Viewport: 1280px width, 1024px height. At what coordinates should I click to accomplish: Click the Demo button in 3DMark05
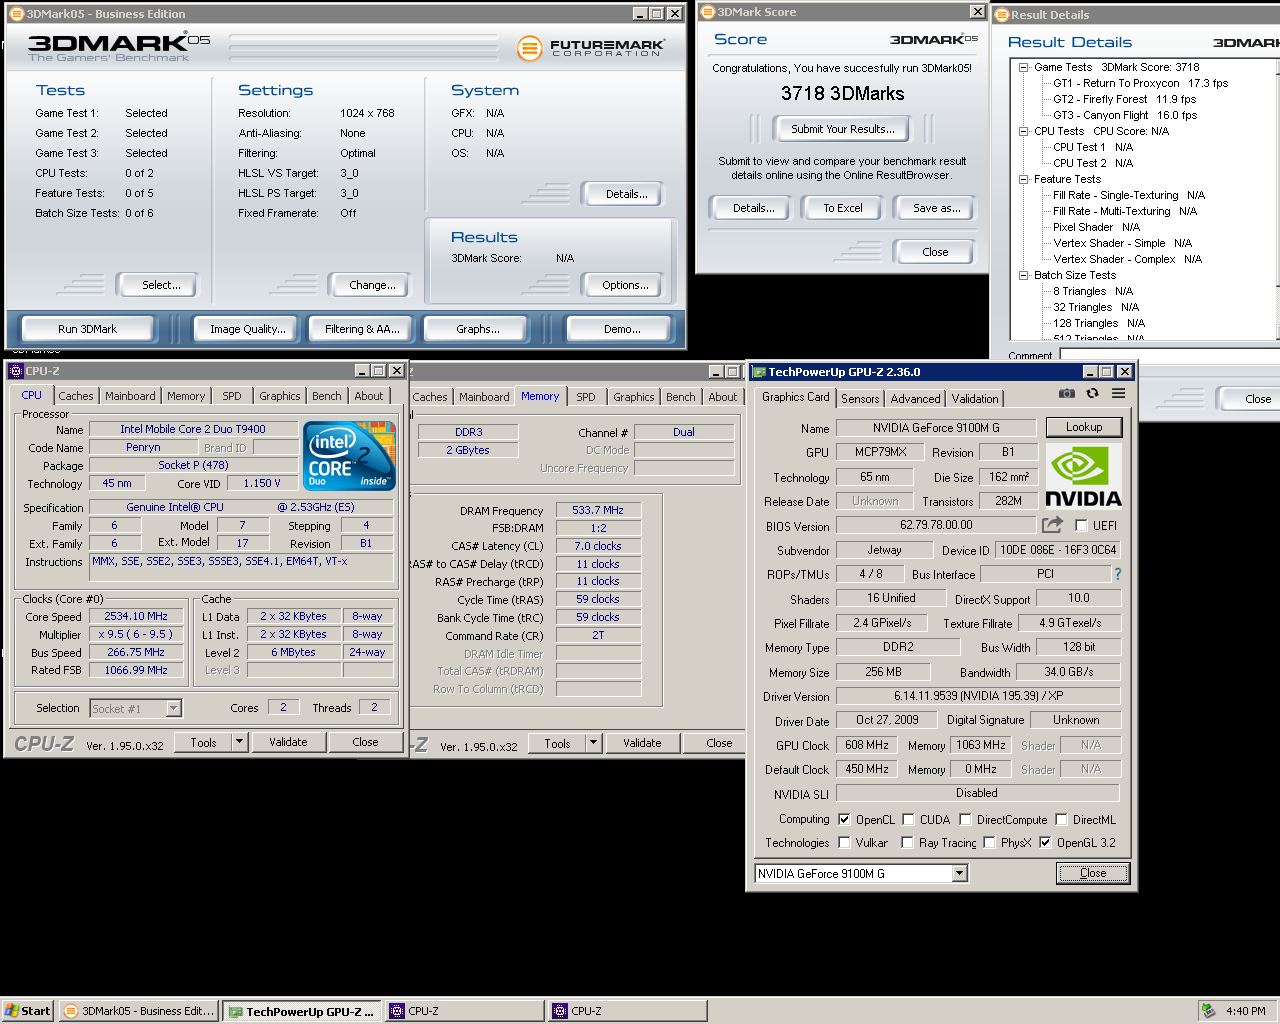click(622, 329)
